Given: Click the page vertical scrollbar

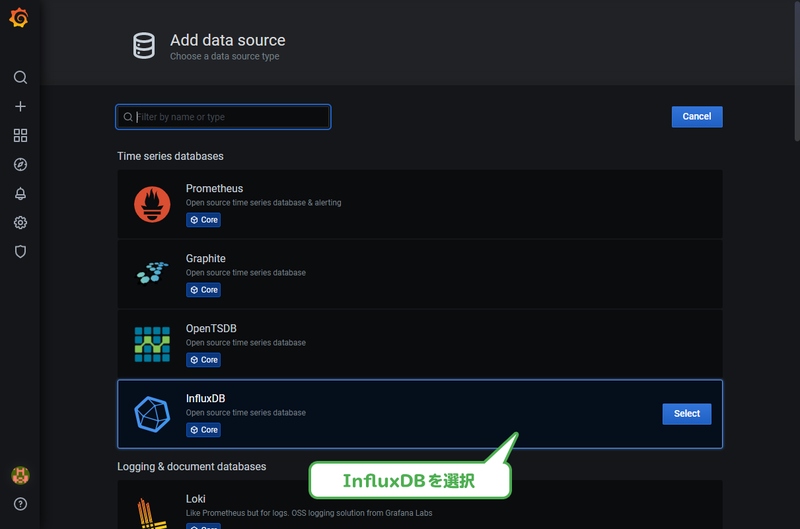Looking at the screenshot, I should pyautogui.click(x=796, y=71).
